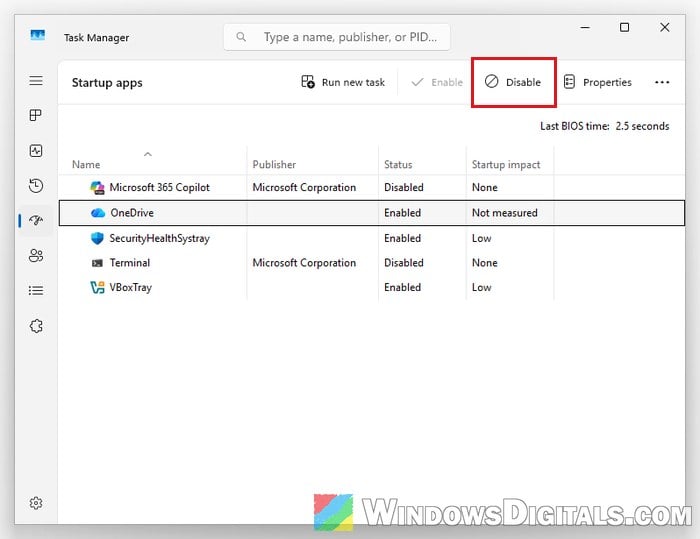Open the hamburger navigation menu

pos(36,81)
